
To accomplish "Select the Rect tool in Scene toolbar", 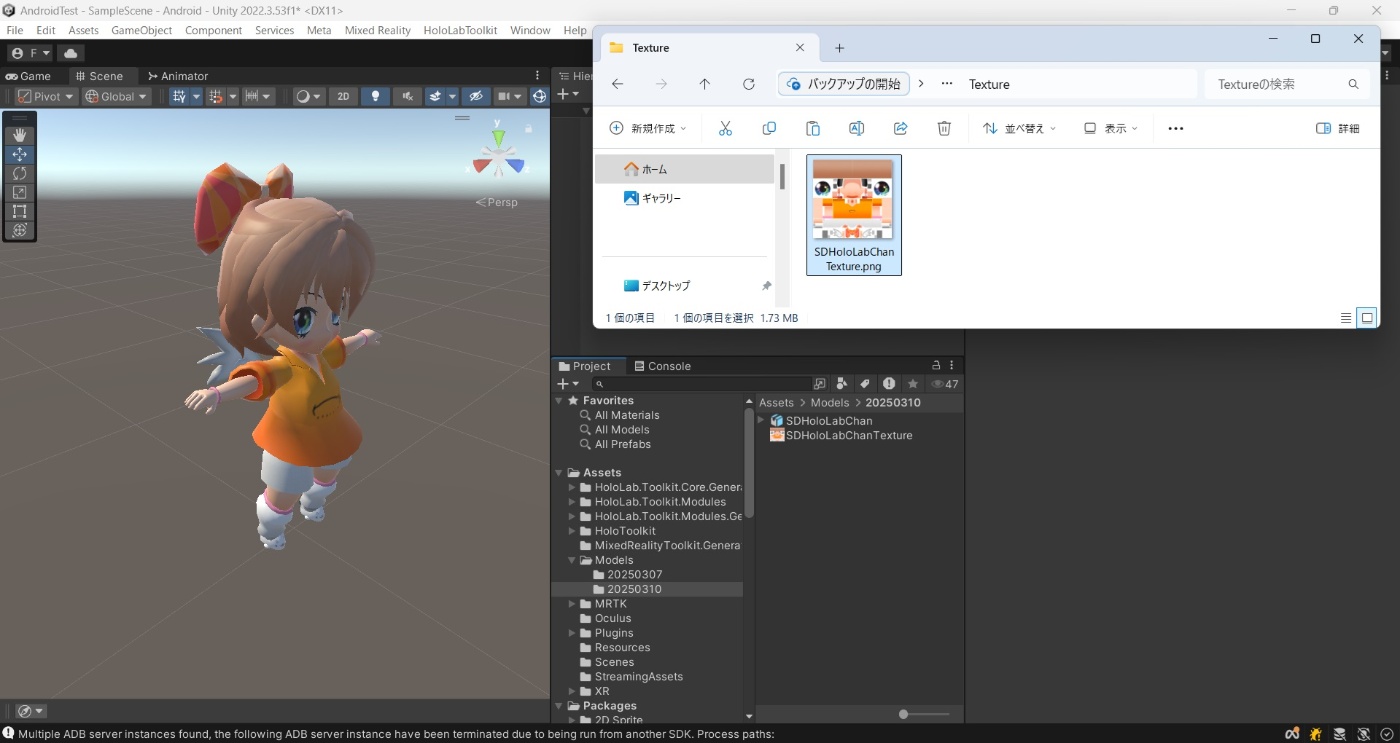I will pos(19,211).
